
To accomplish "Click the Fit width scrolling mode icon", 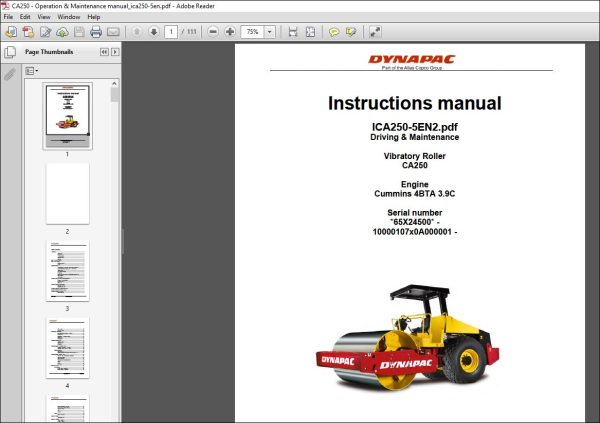I will 293,32.
